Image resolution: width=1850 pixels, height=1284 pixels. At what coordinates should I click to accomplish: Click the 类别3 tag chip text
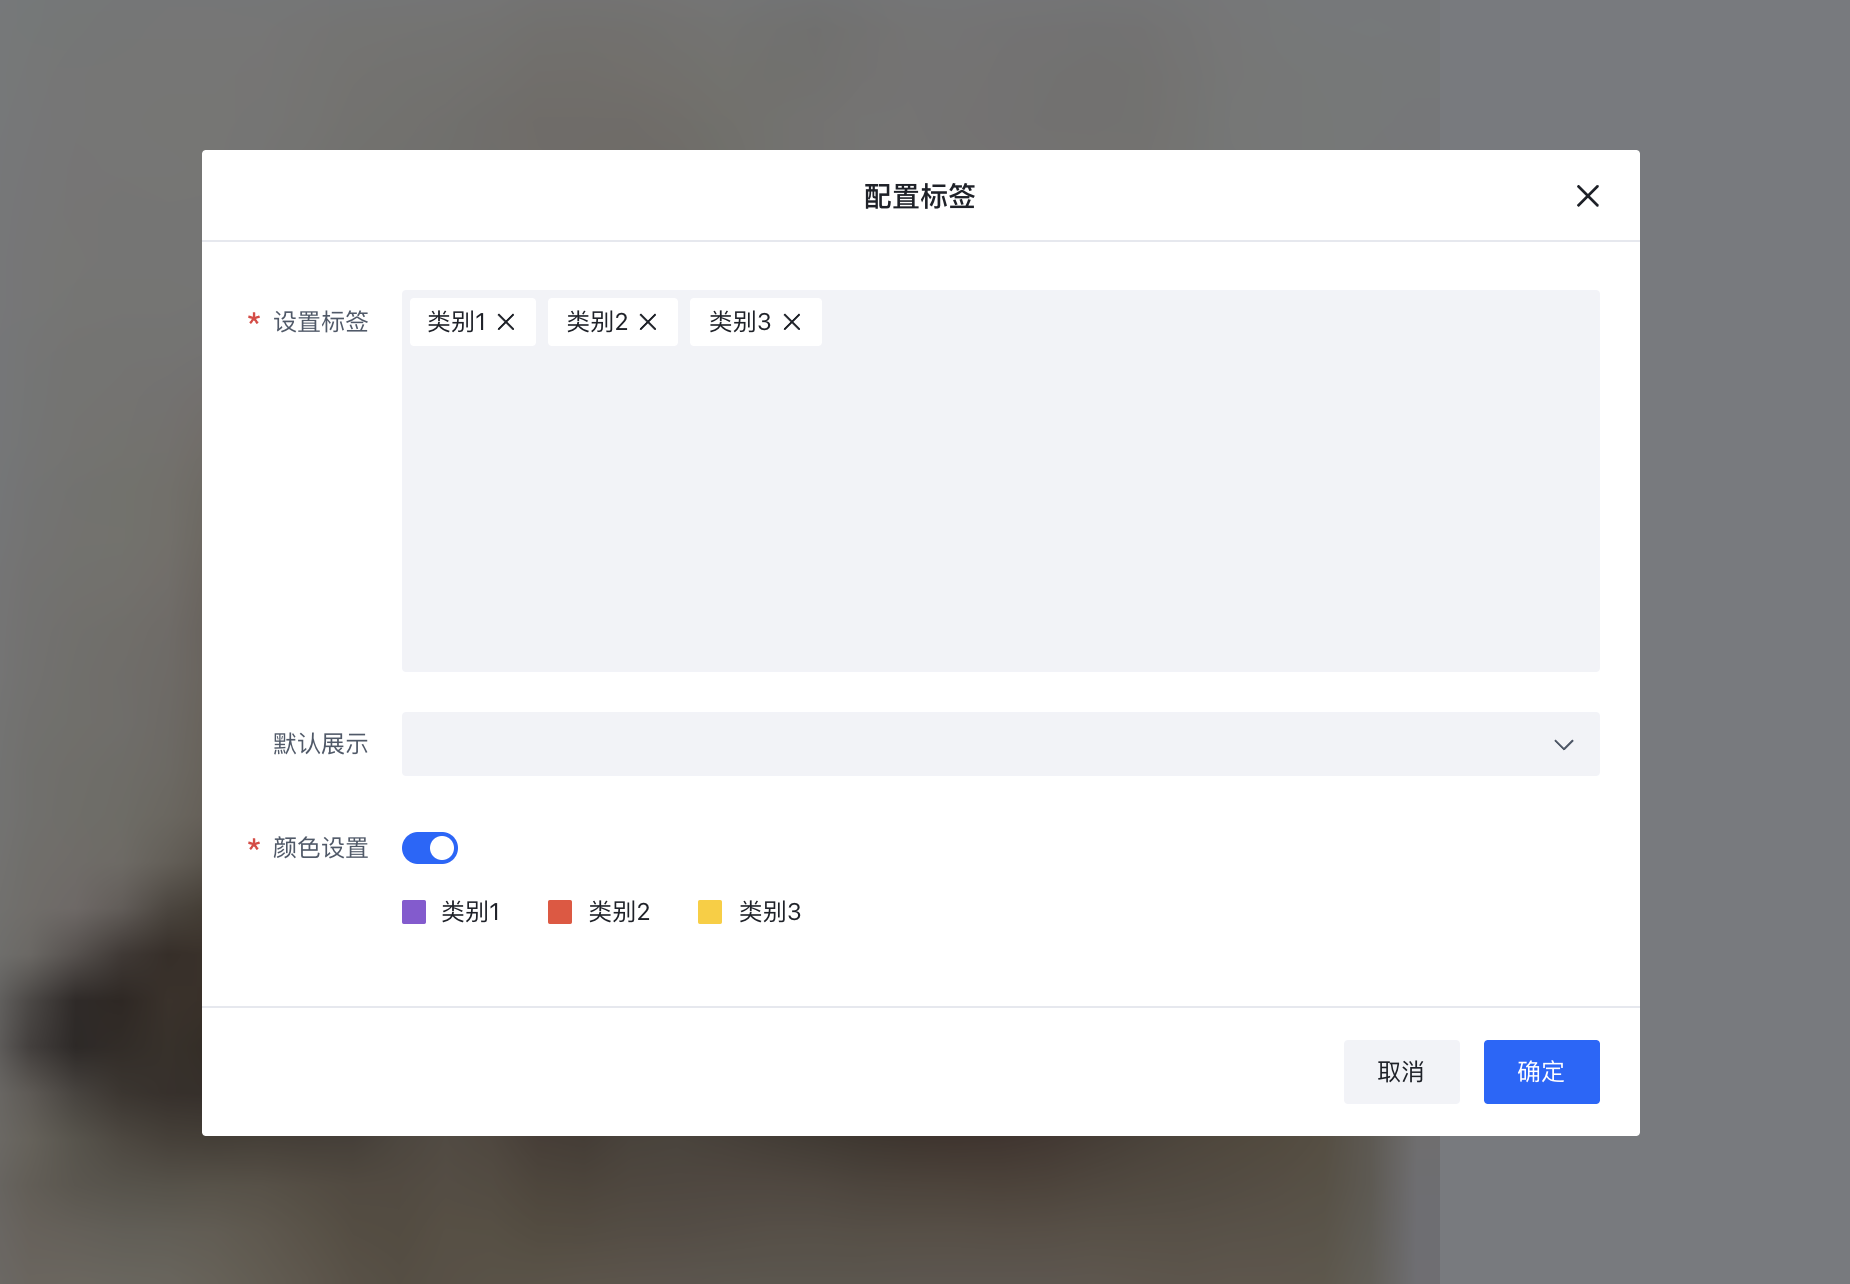click(x=740, y=322)
